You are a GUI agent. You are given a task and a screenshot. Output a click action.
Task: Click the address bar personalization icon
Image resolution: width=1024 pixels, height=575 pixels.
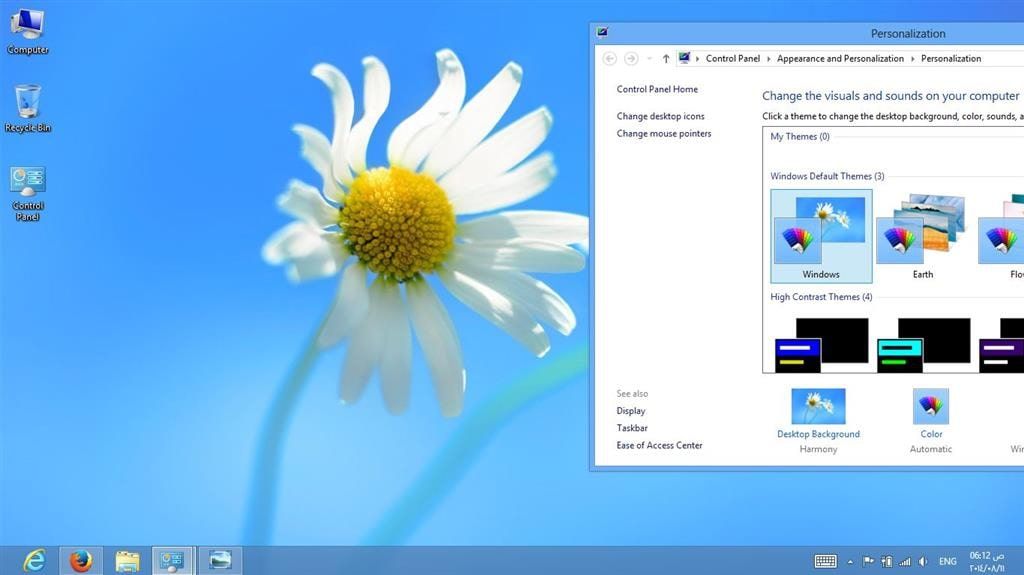pyautogui.click(x=684, y=58)
